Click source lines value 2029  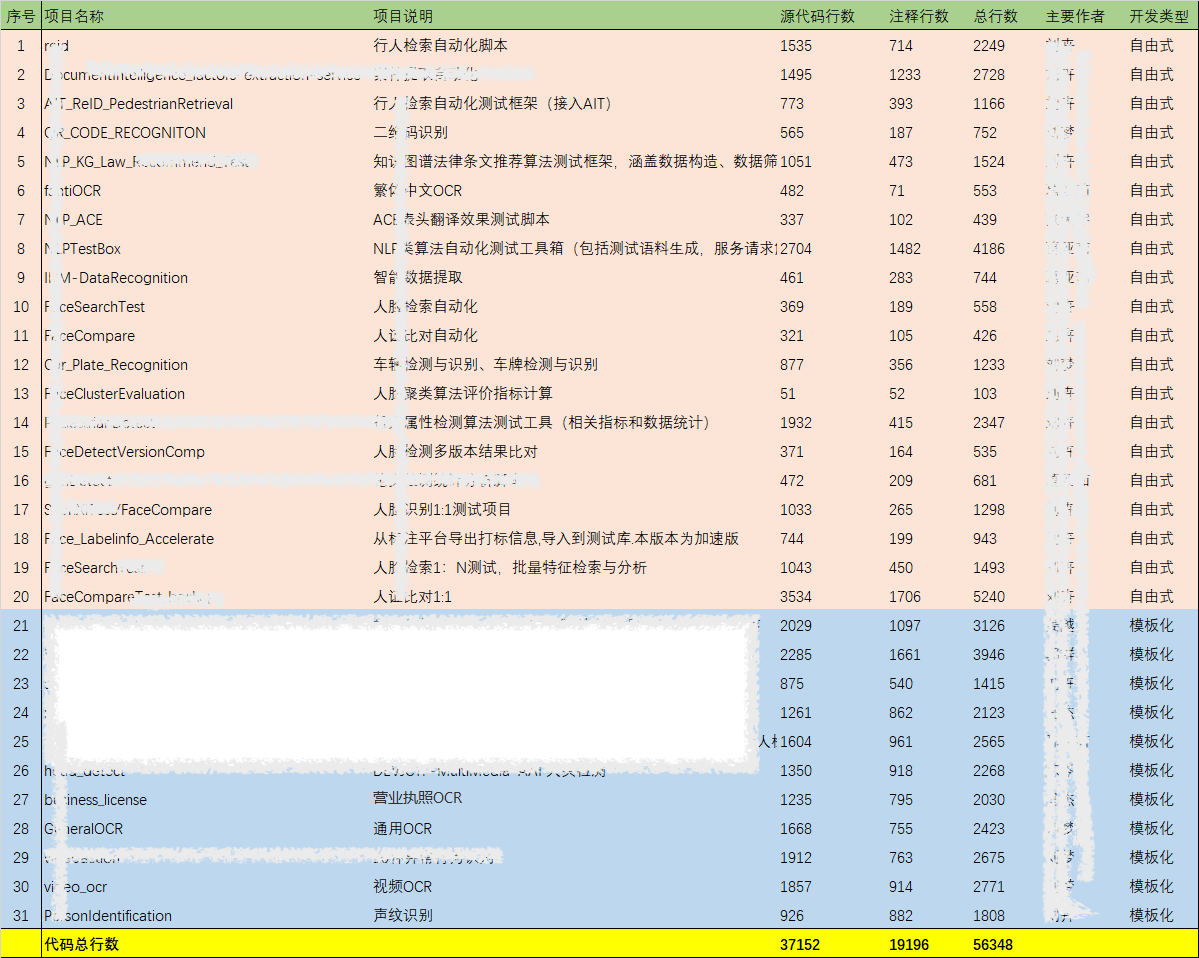coord(796,627)
